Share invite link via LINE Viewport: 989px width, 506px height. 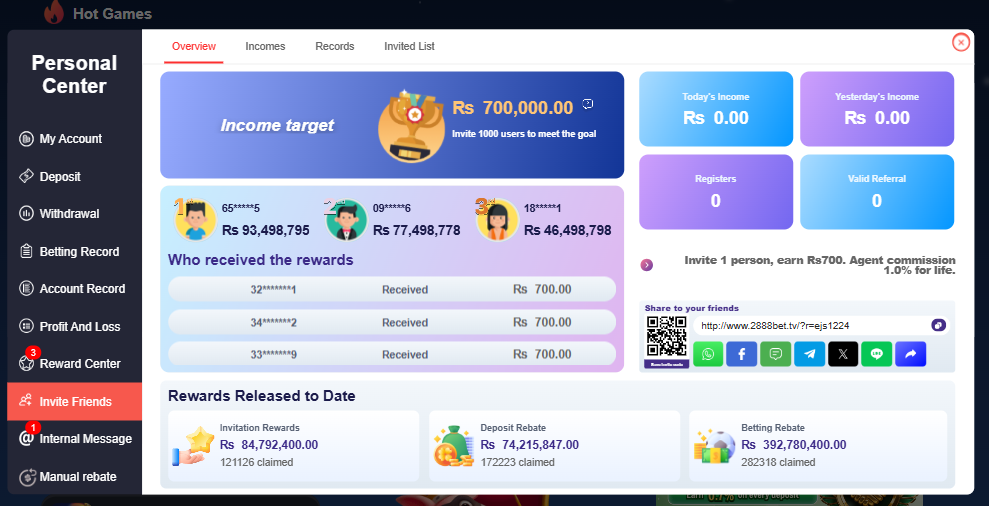click(x=877, y=354)
